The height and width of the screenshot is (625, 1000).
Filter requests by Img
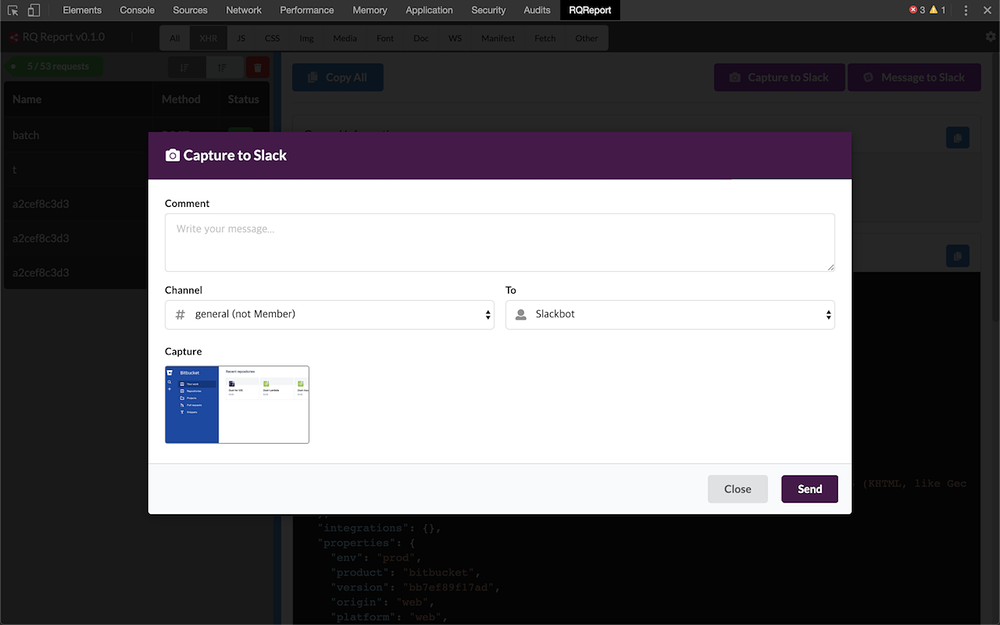[307, 38]
